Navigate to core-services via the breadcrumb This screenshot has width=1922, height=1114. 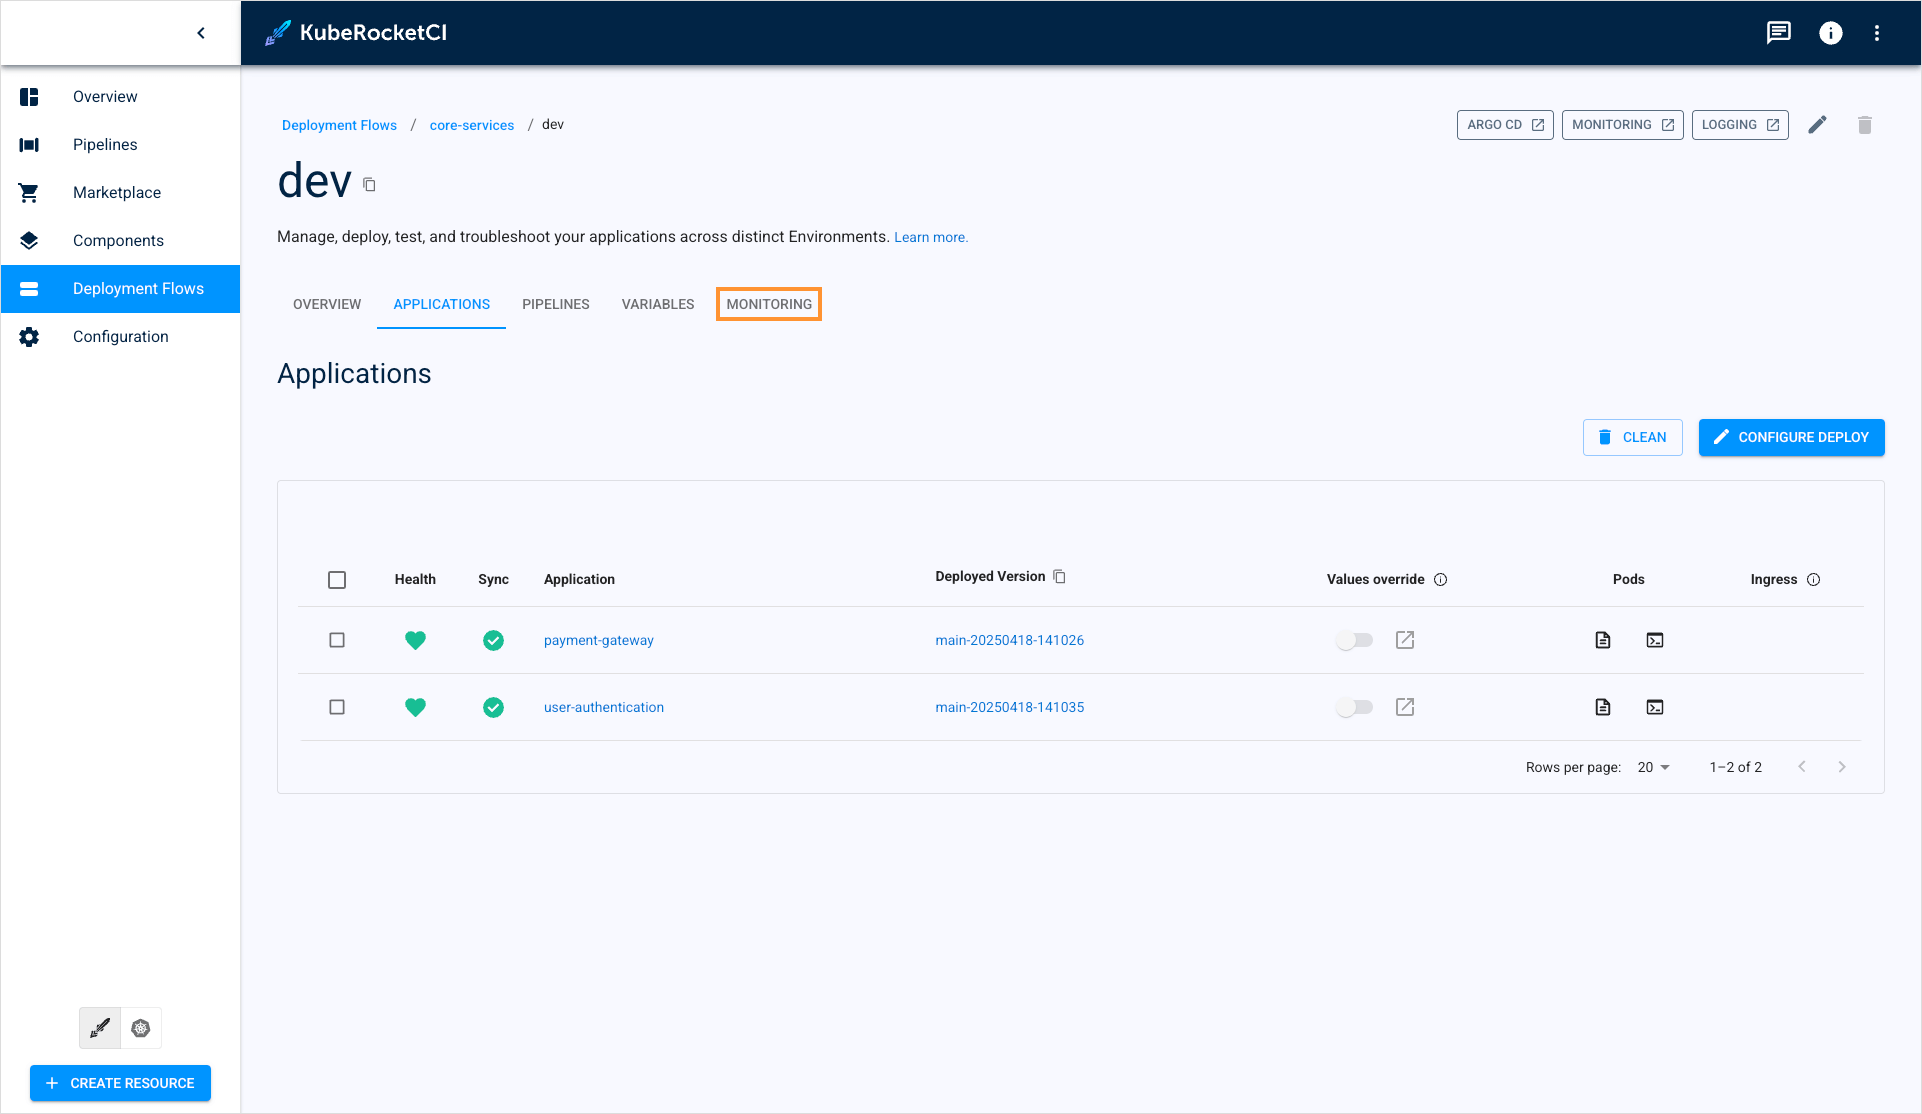tap(471, 124)
